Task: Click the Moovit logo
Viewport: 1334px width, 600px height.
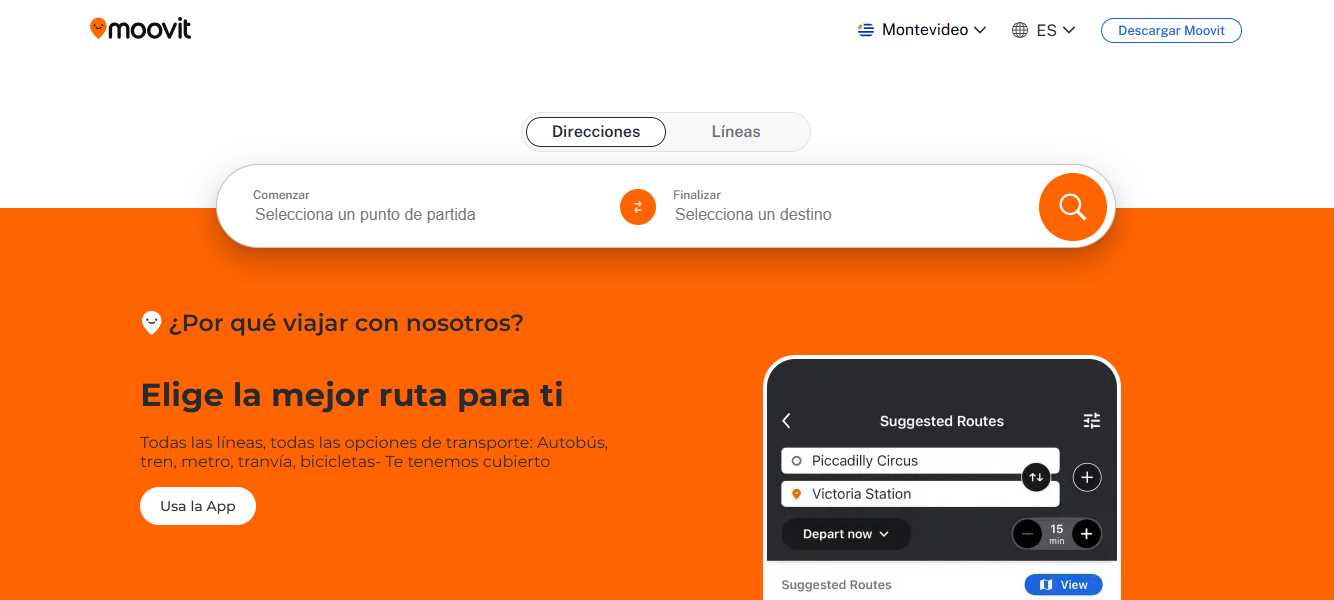Action: point(140,29)
